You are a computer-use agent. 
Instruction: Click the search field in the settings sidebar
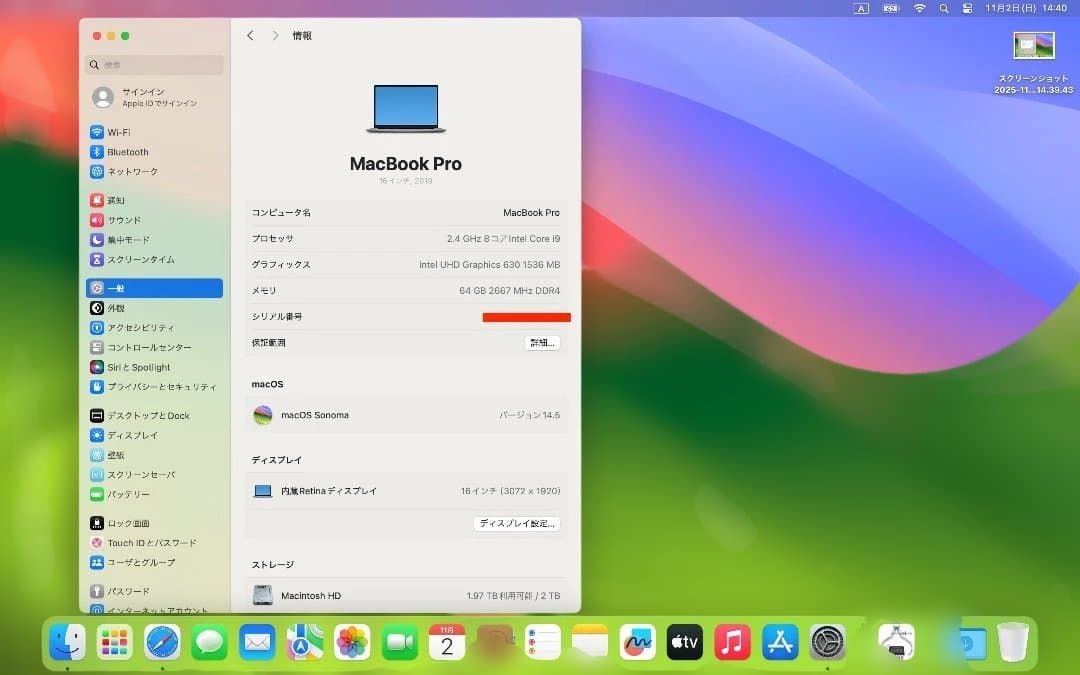click(153, 64)
